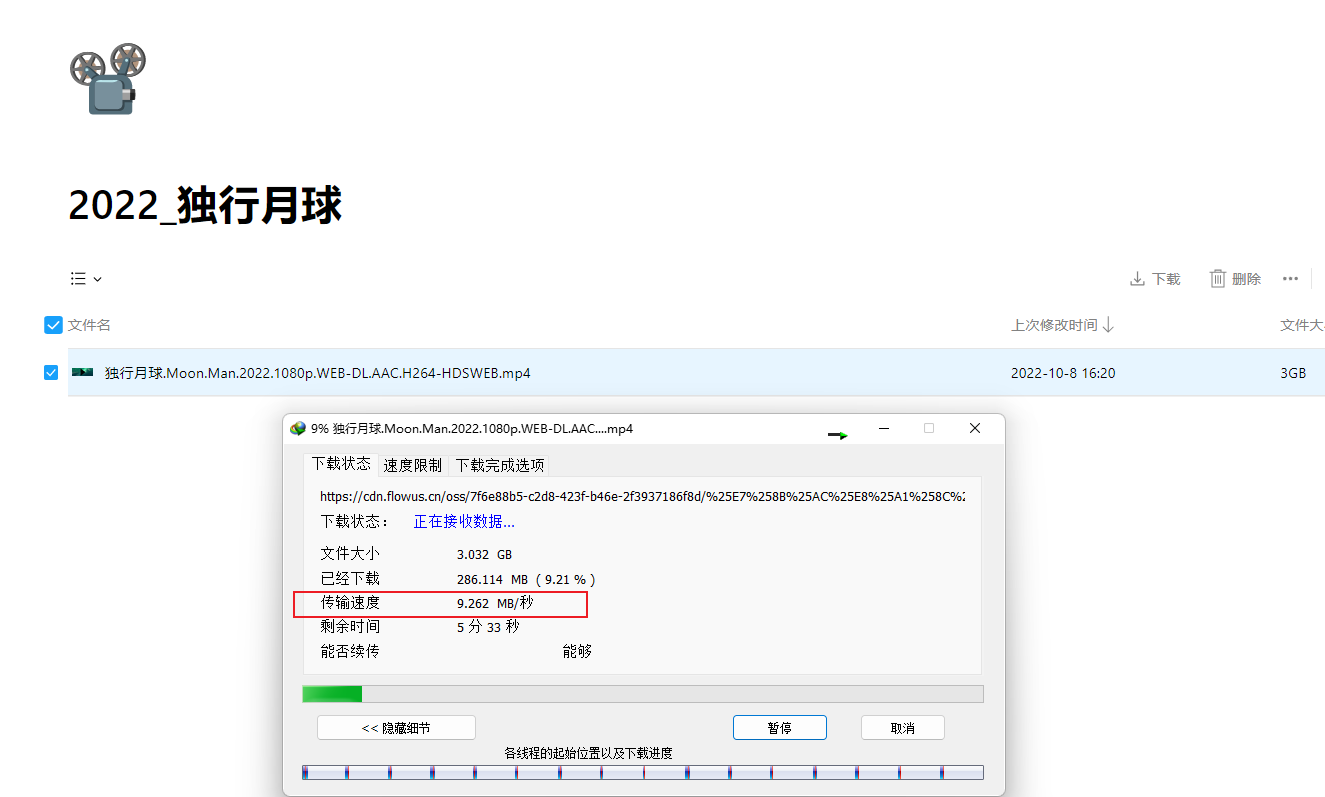The width and height of the screenshot is (1325, 797).
Task: Toggle the select-all checkbox beside 文件名
Action: (54, 325)
